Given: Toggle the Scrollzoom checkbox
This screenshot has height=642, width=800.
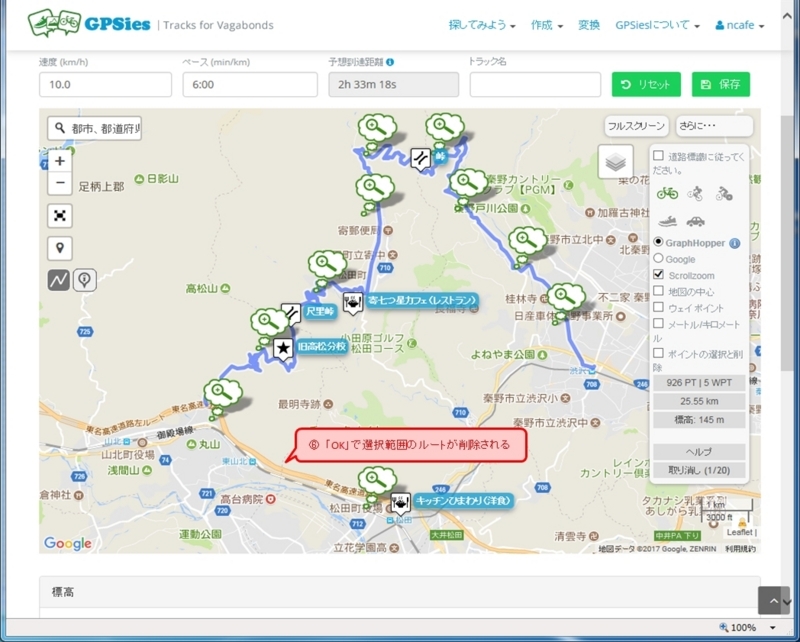Looking at the screenshot, I should pos(659,275).
